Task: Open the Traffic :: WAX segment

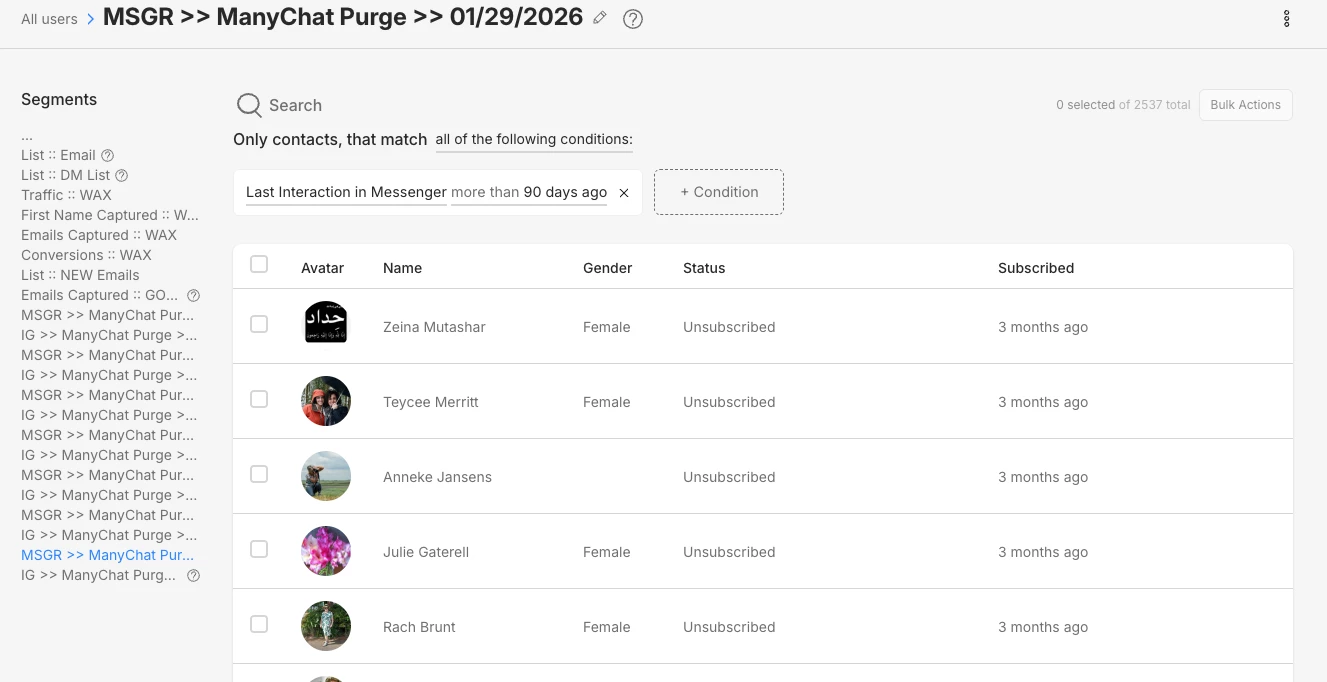Action: 66,195
